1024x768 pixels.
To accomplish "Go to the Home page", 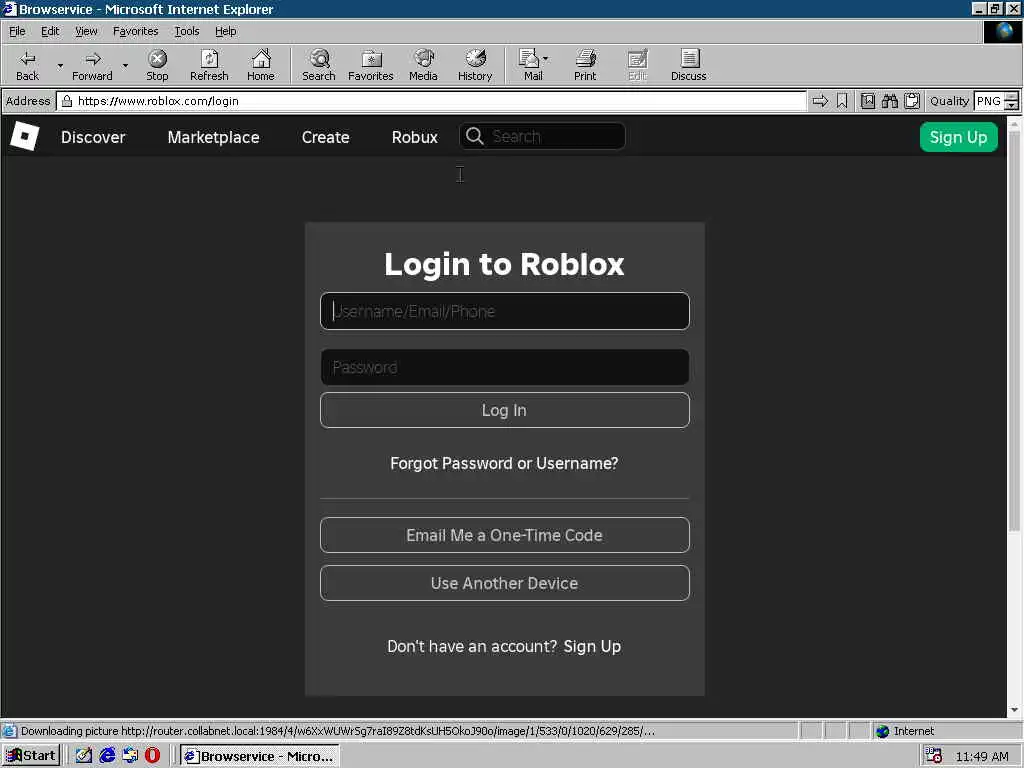I will 261,65.
